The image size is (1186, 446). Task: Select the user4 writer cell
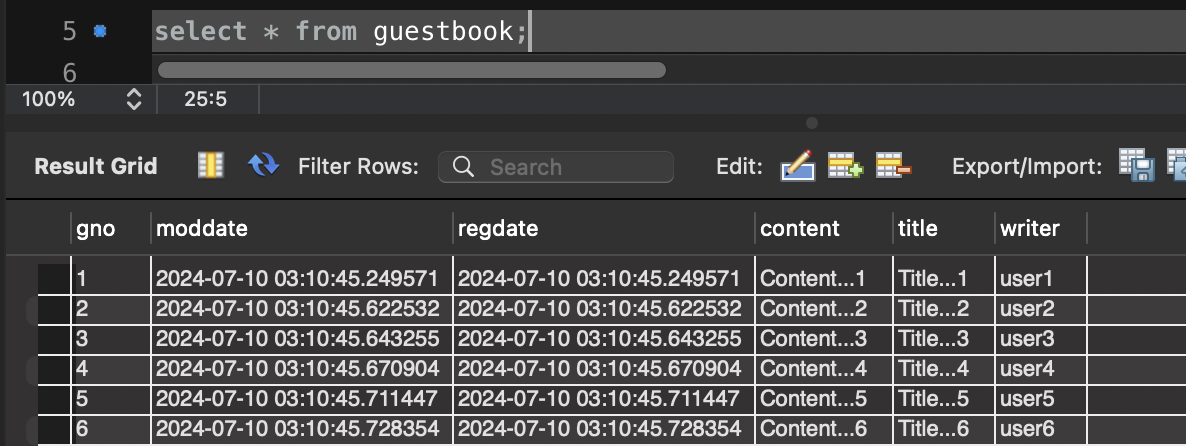click(1041, 369)
